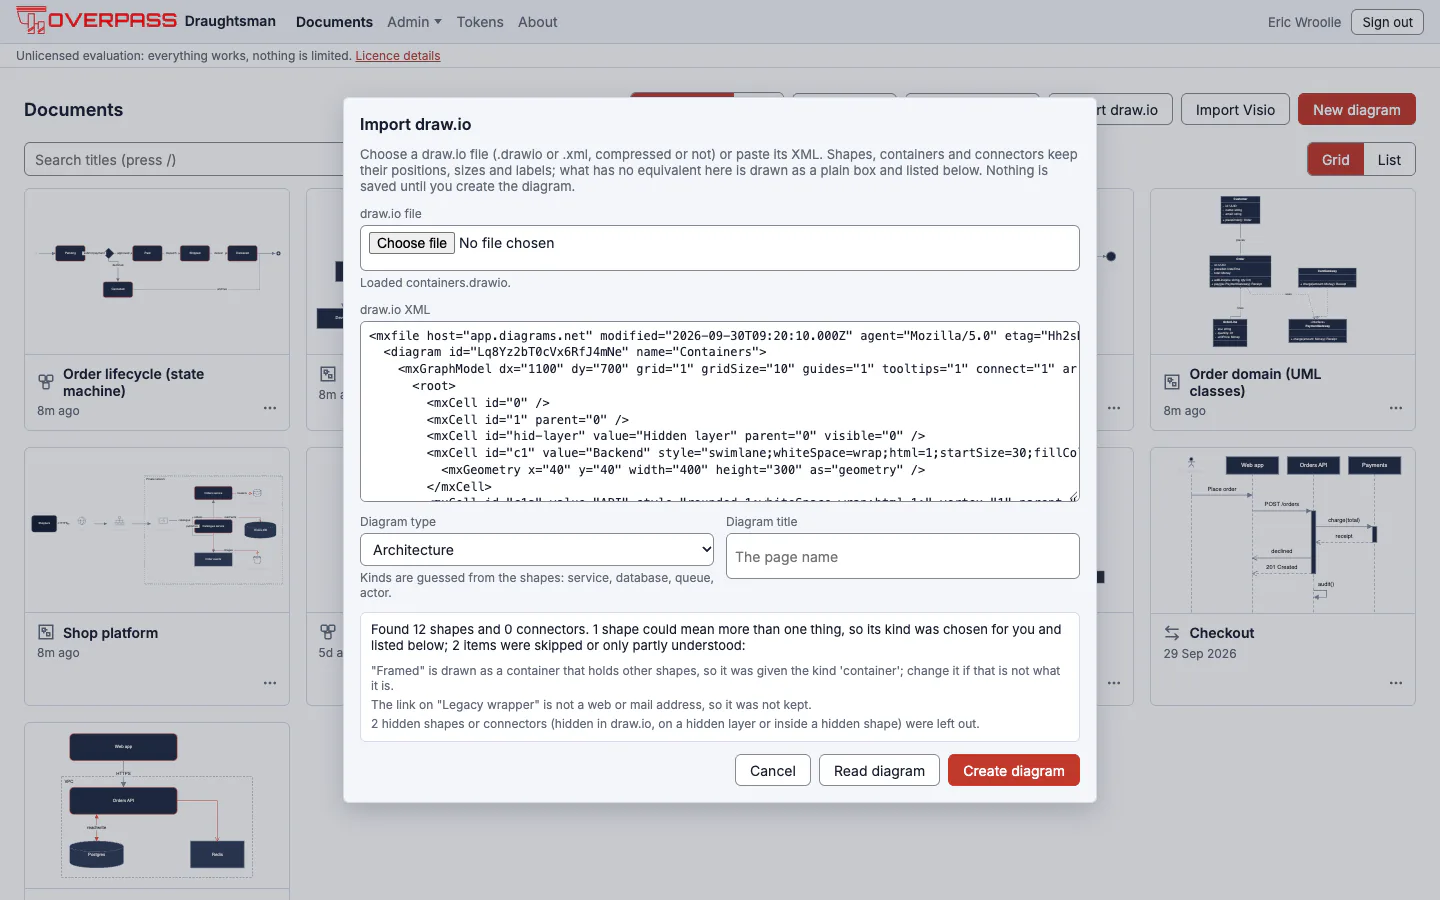Click the Sign out button

[1387, 22]
